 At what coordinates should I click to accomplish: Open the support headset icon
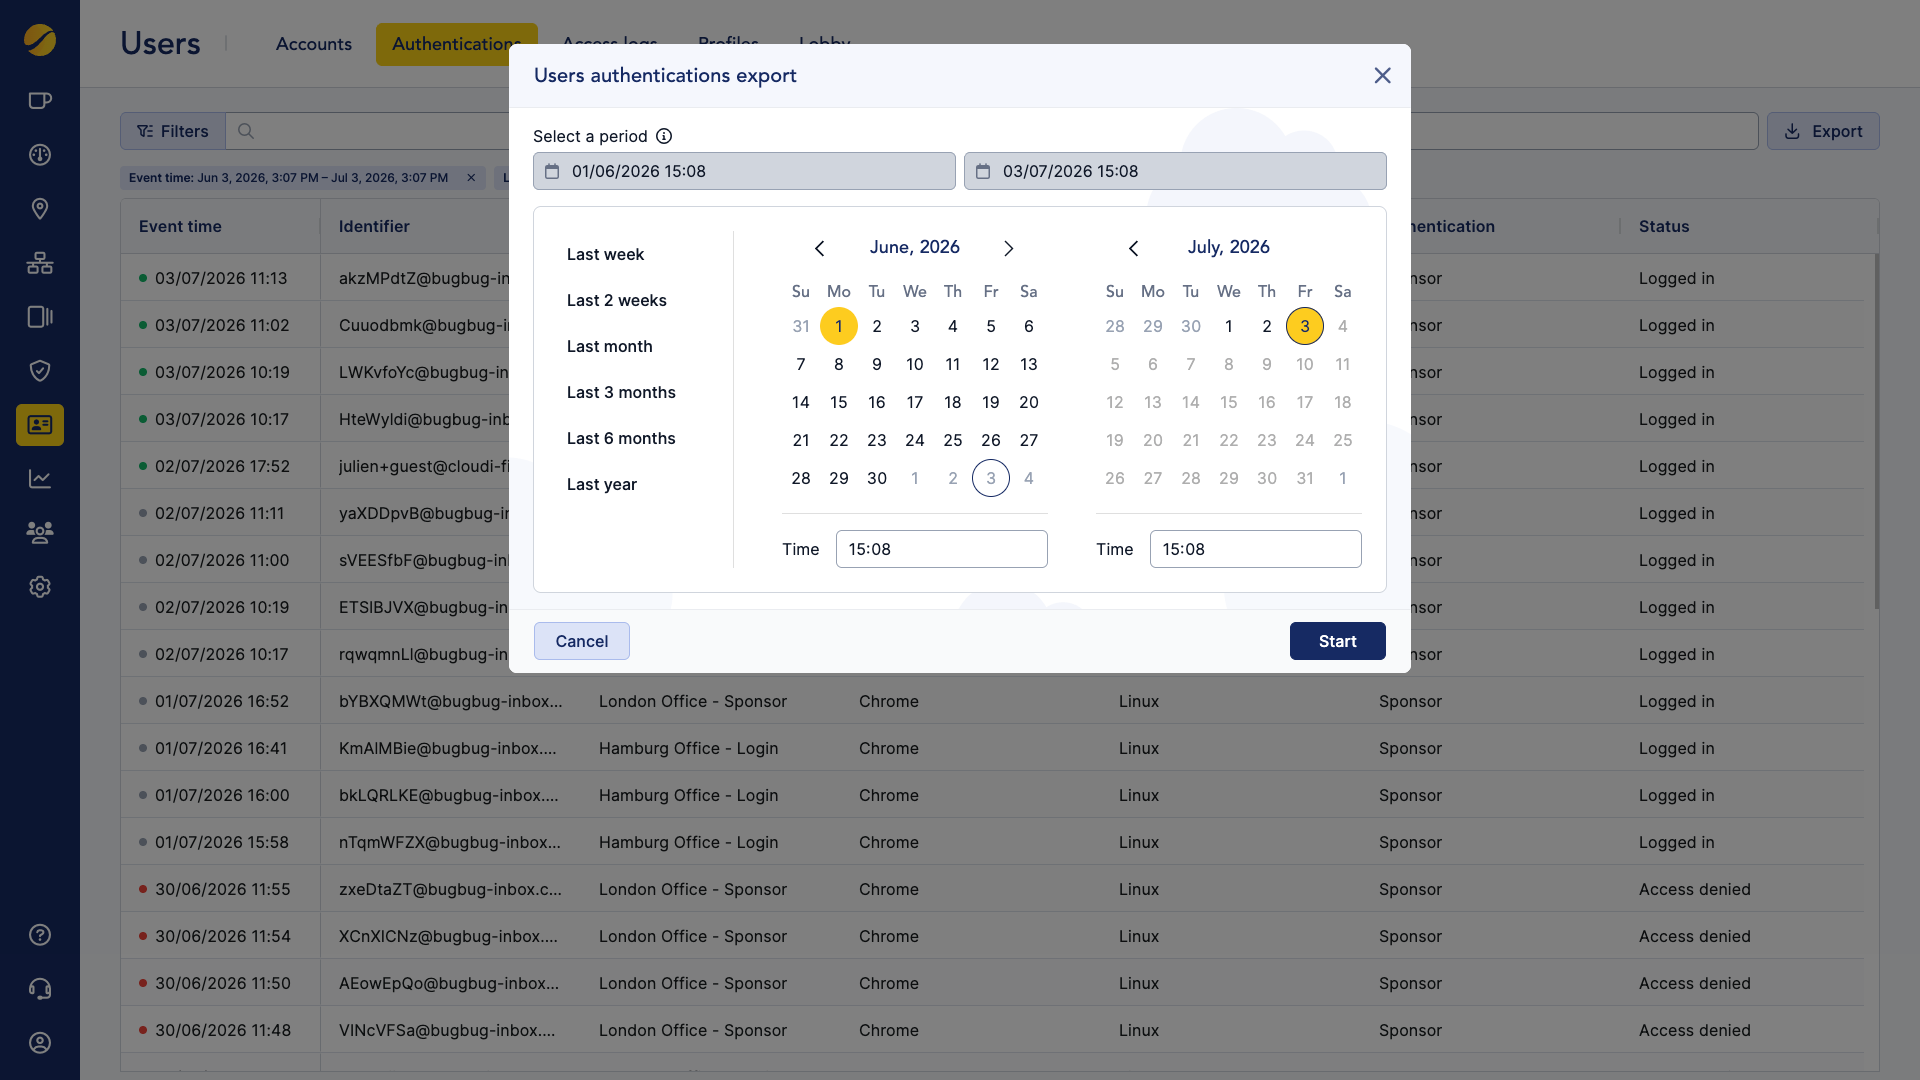click(x=40, y=989)
